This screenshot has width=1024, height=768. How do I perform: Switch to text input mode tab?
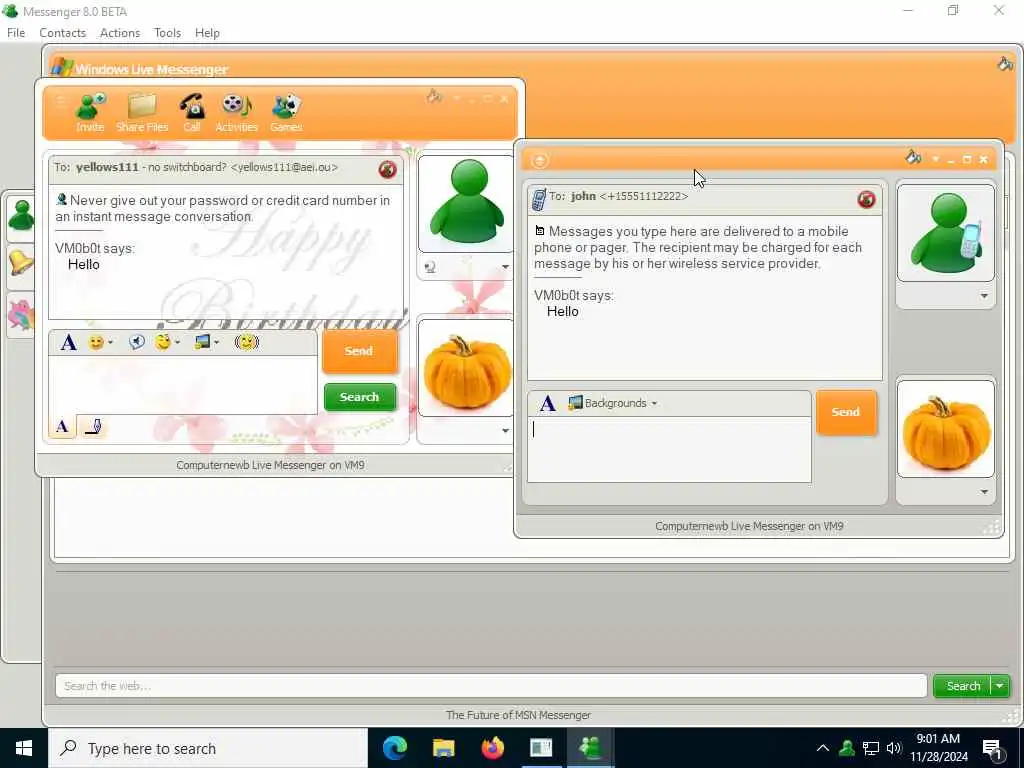pos(62,427)
